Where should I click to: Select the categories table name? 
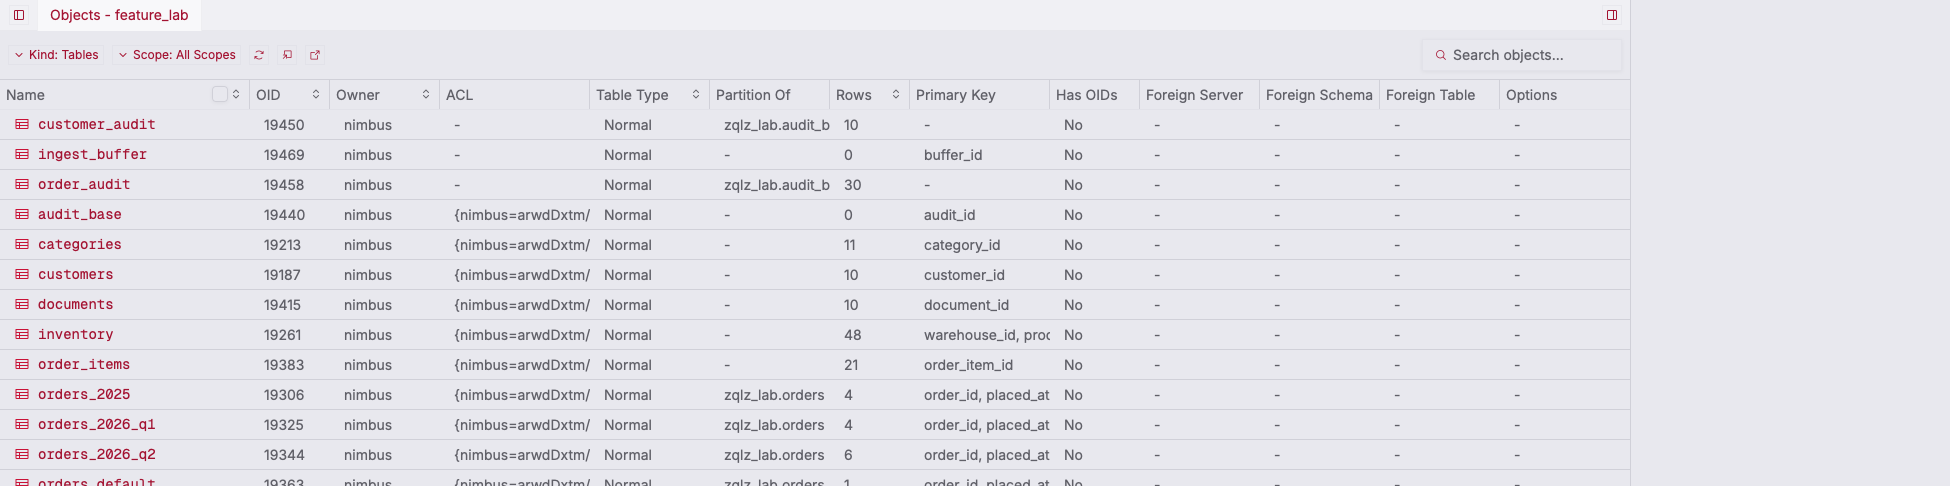click(80, 245)
